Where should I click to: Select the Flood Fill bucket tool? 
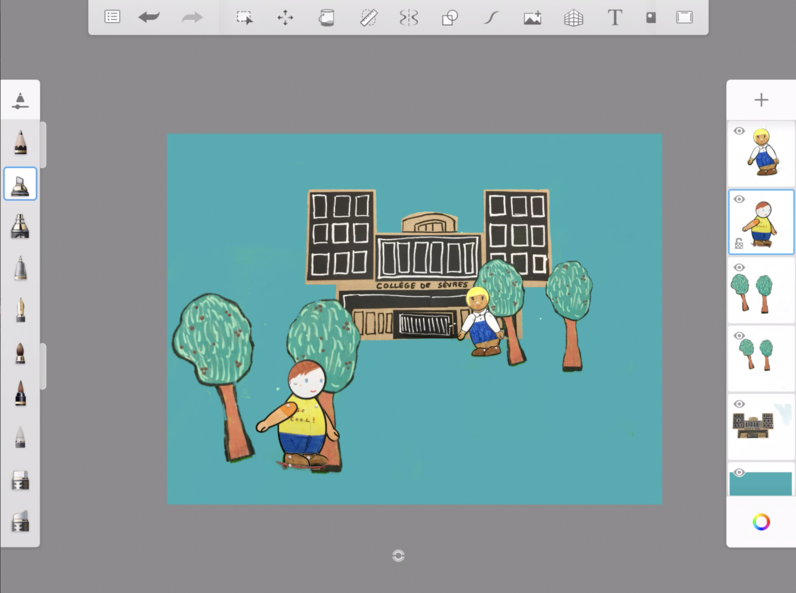[326, 18]
